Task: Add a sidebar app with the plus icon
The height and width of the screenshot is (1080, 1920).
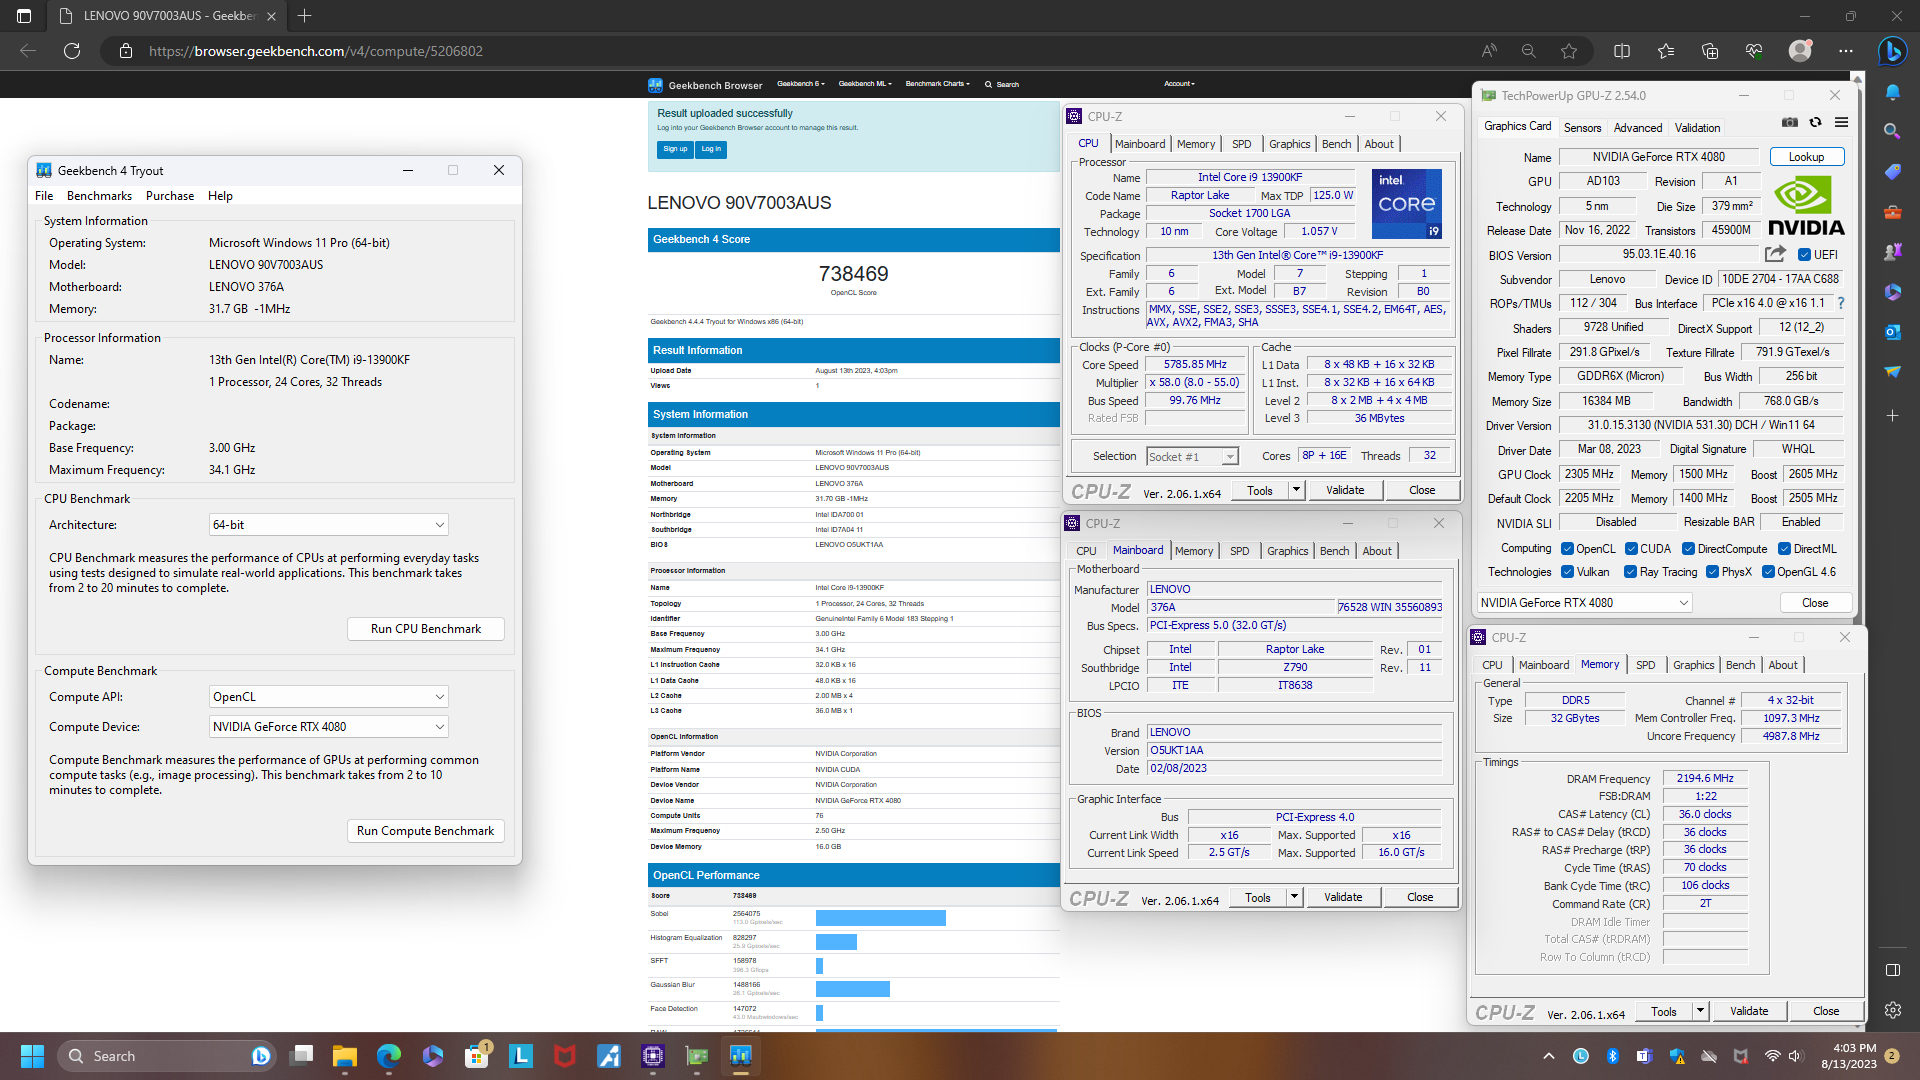Action: coord(1892,415)
